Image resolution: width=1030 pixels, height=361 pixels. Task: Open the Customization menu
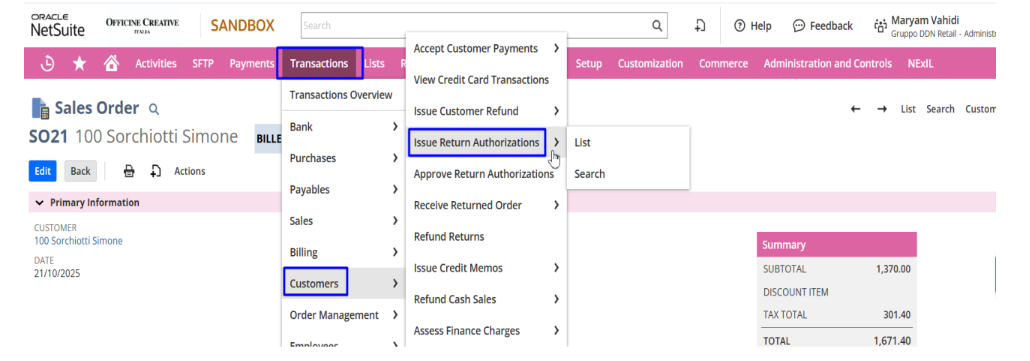[650, 64]
